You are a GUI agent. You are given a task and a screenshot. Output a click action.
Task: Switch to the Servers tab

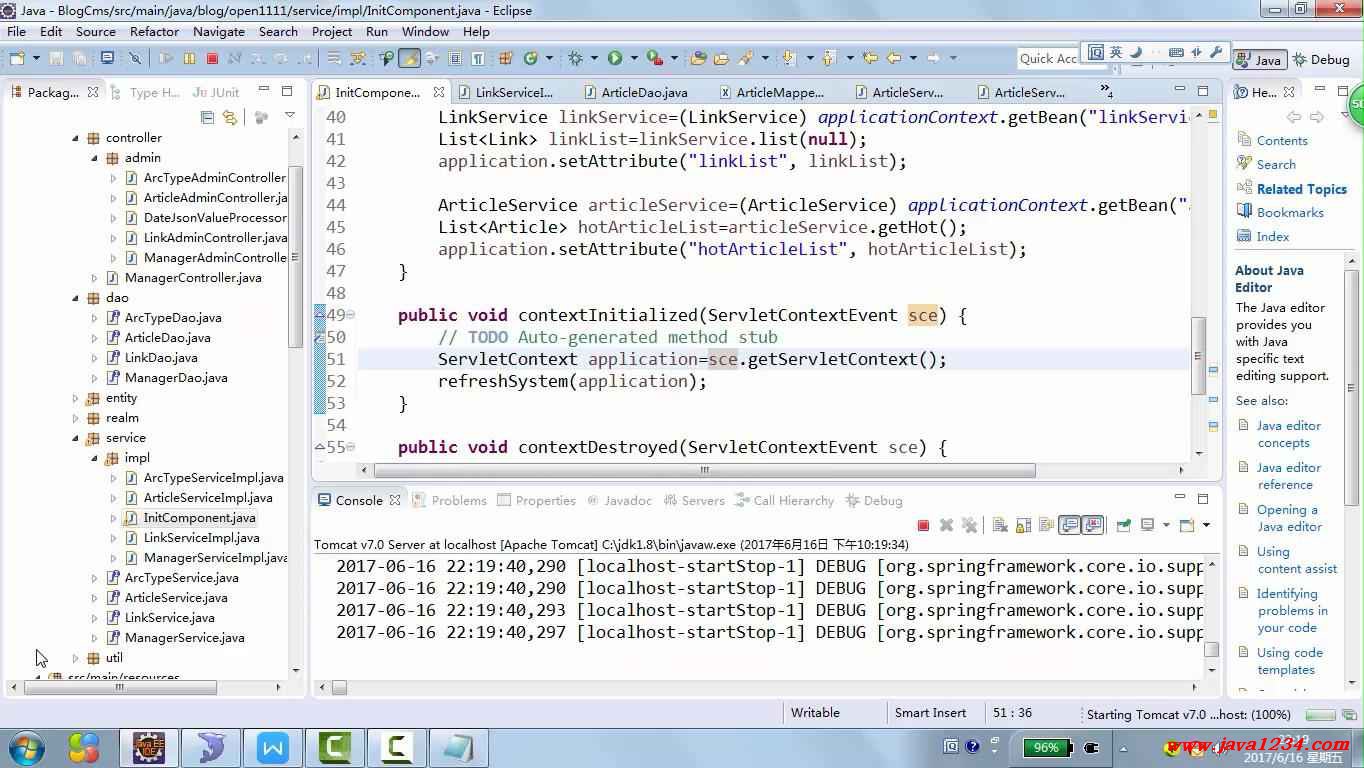coord(694,501)
